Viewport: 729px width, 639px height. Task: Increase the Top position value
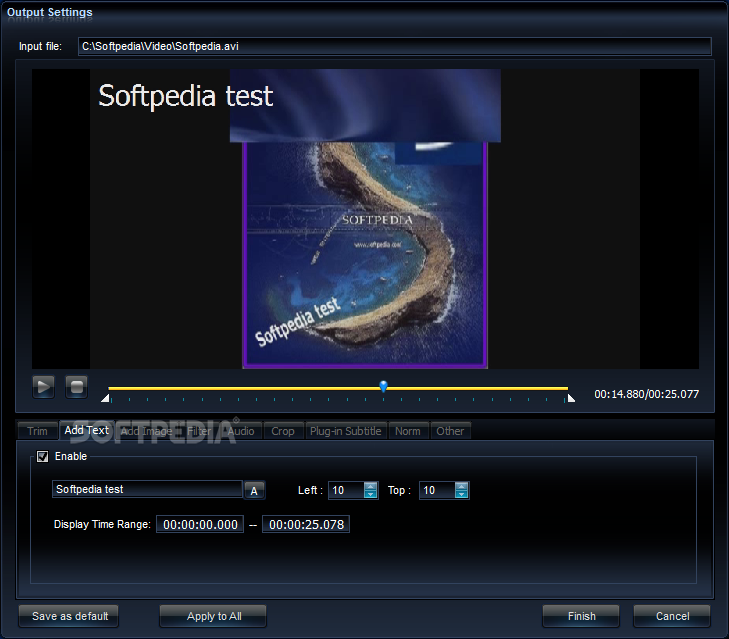point(461,486)
